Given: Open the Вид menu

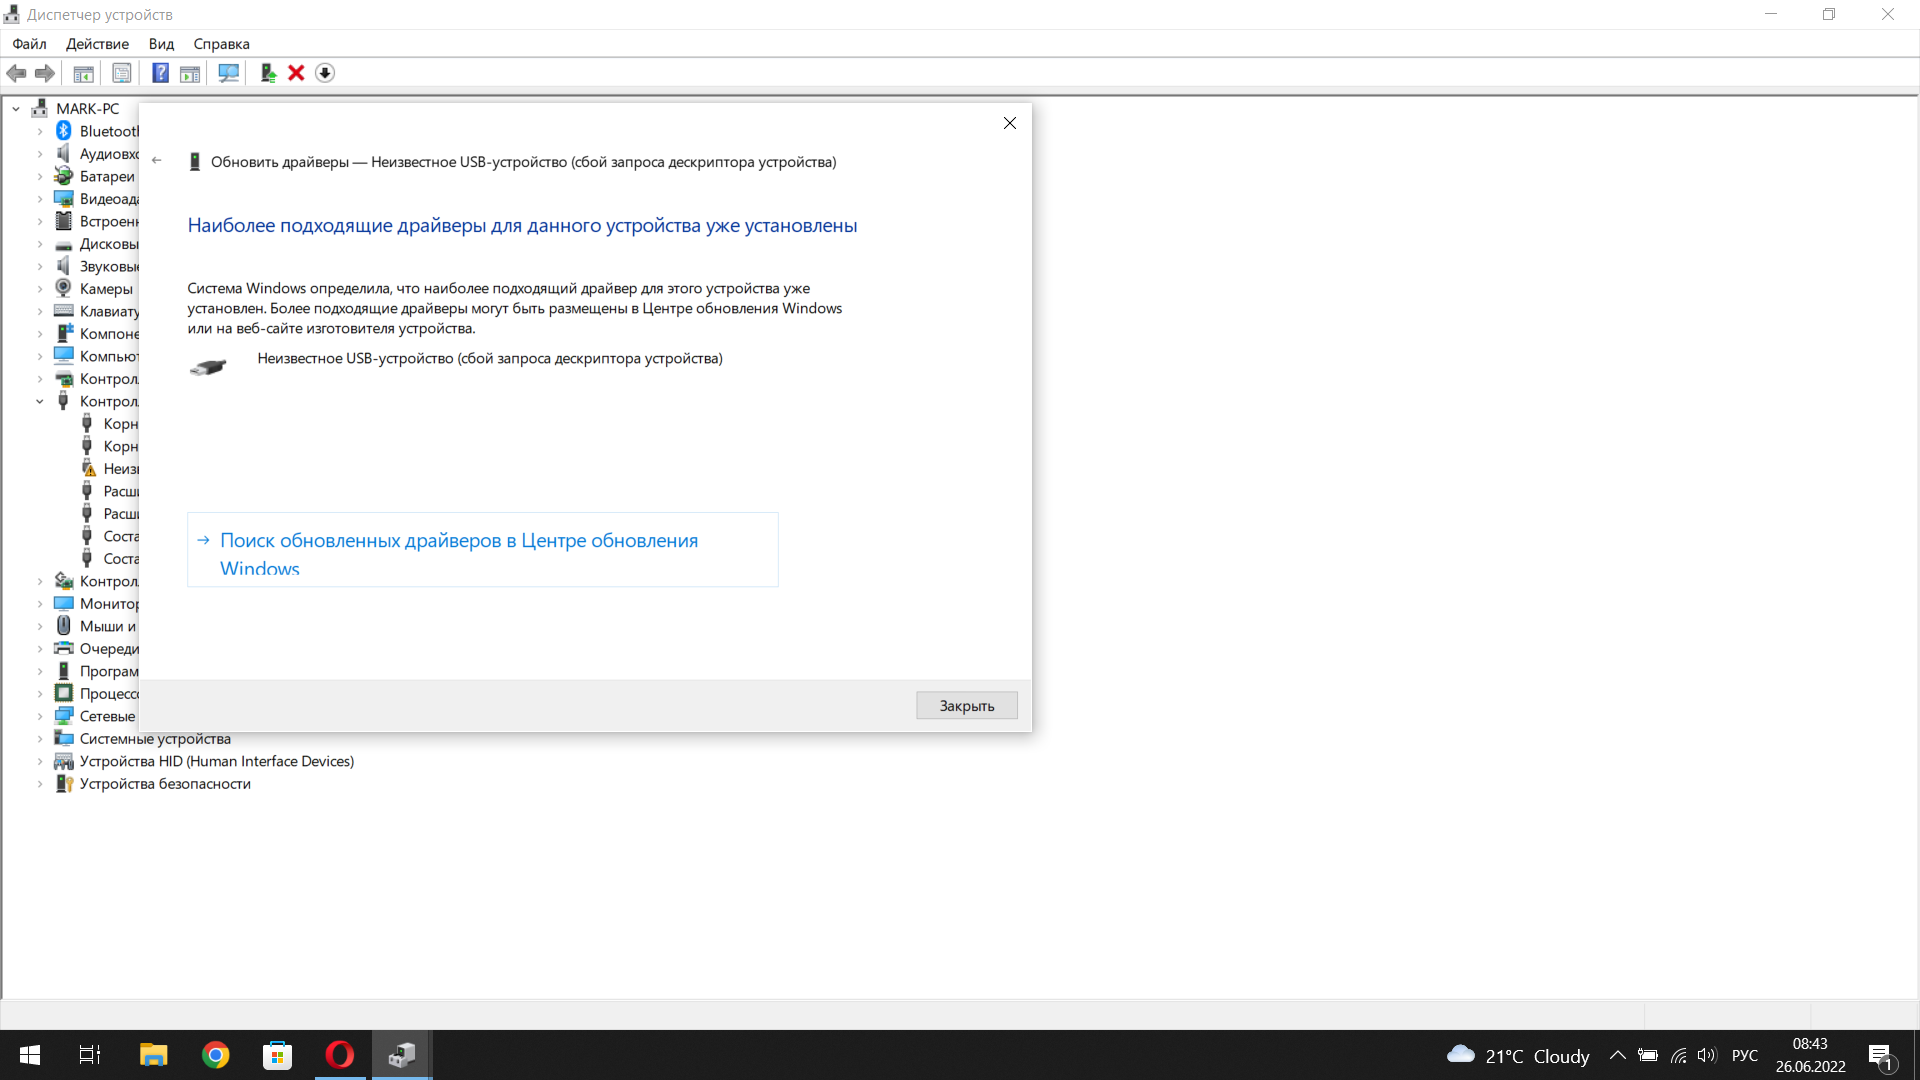Looking at the screenshot, I should pos(161,44).
